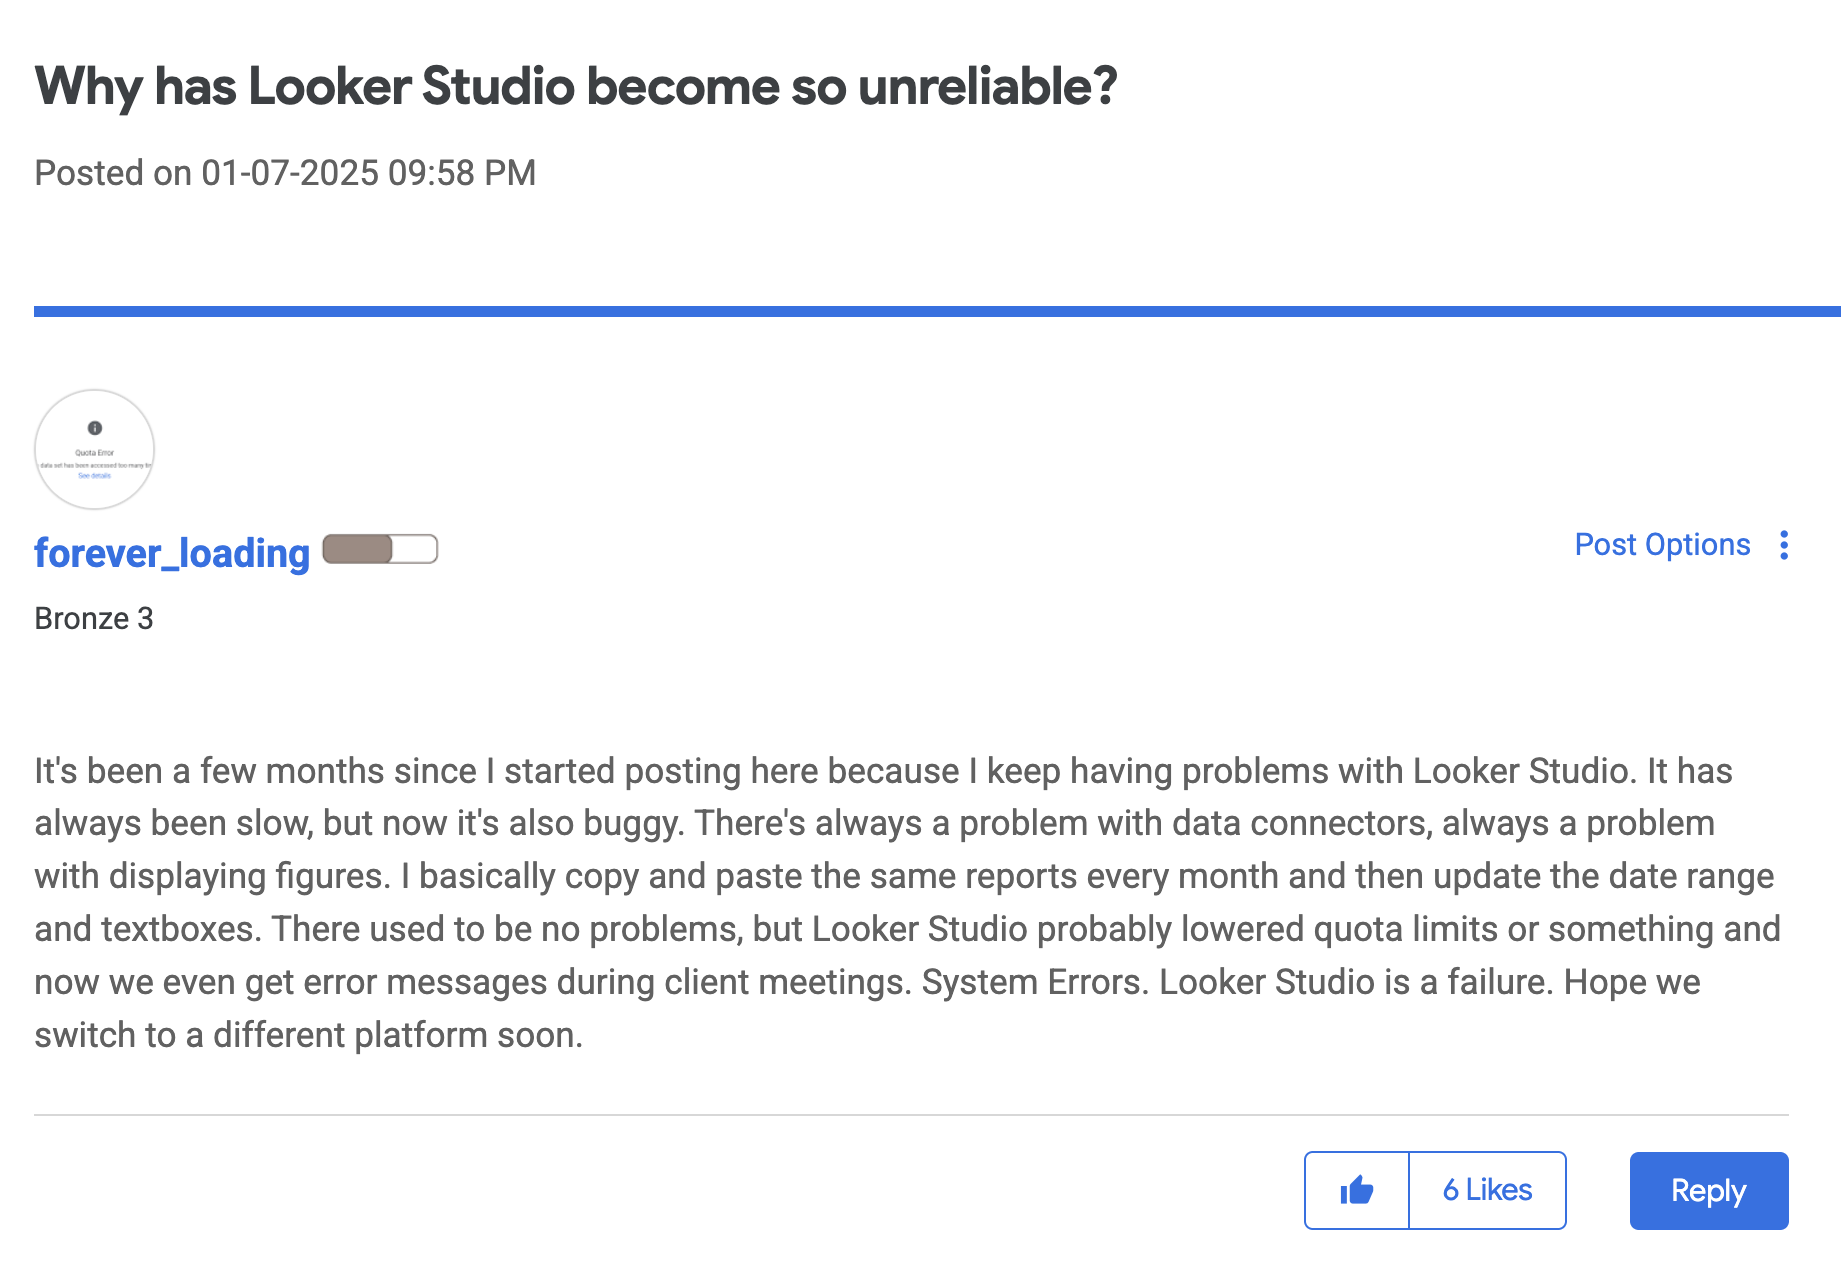The width and height of the screenshot is (1841, 1275).
Task: Click the See details link inside the avatar
Action: coord(94,476)
